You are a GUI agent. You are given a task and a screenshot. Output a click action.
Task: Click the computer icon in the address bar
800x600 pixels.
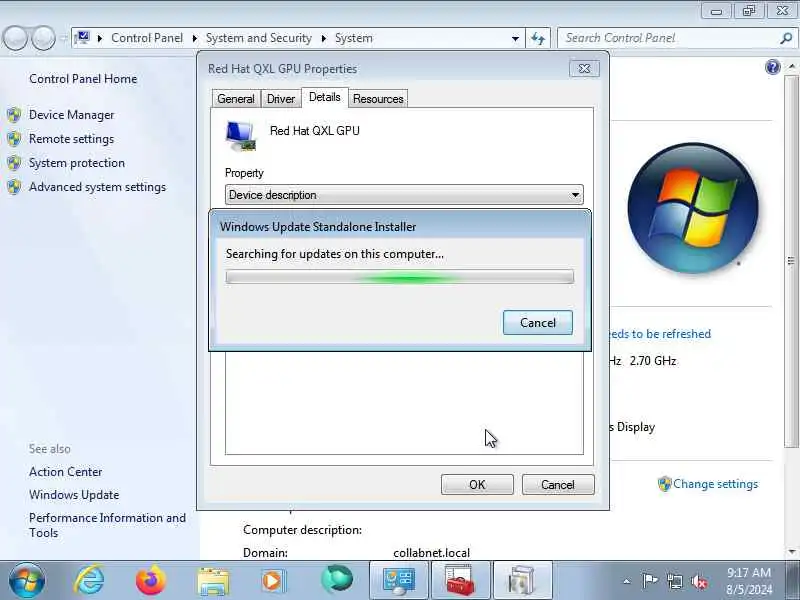pyautogui.click(x=82, y=38)
